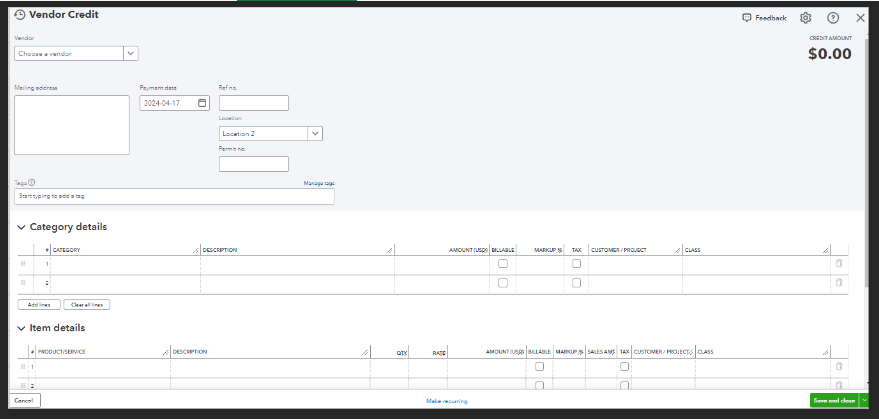Focus the Ref no. input field
879x419 pixels.
point(254,103)
